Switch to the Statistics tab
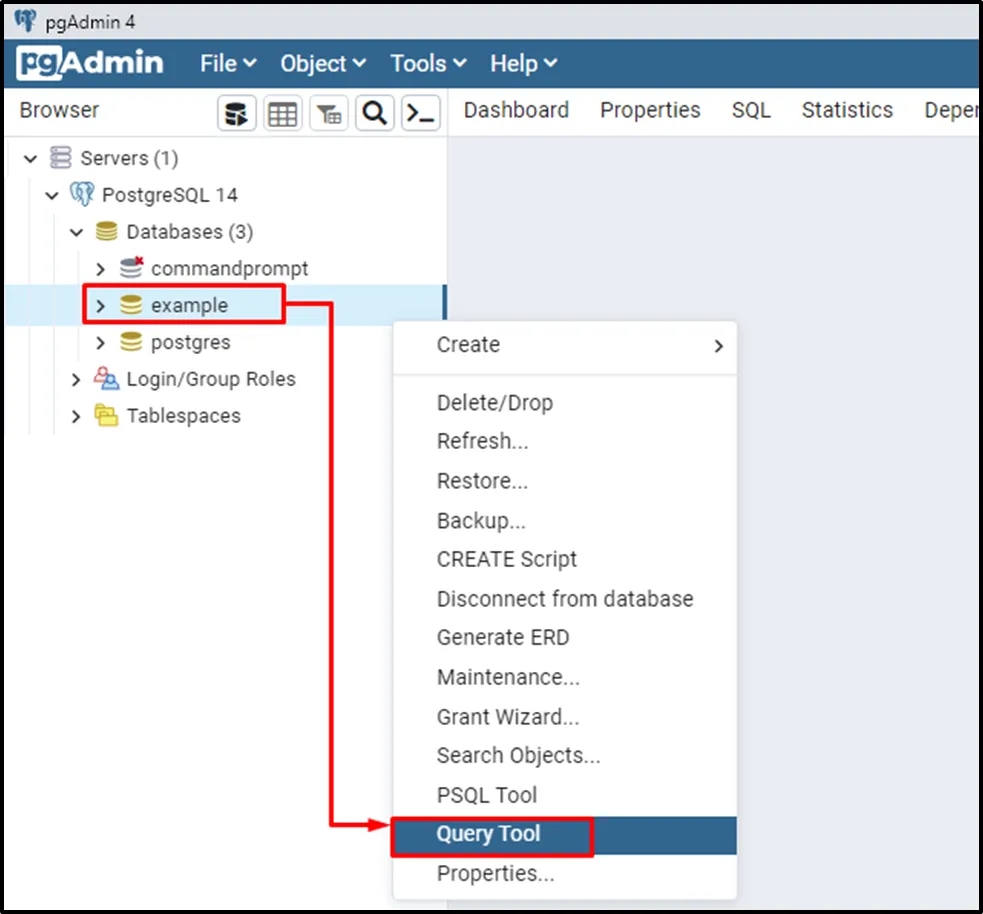Screen dimensions: 983x914 click(x=847, y=110)
